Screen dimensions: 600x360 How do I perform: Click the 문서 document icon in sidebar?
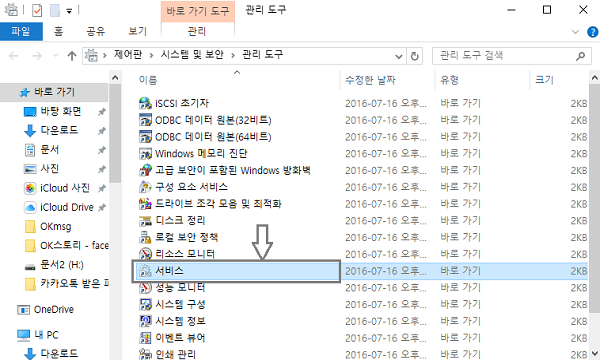tap(30, 150)
